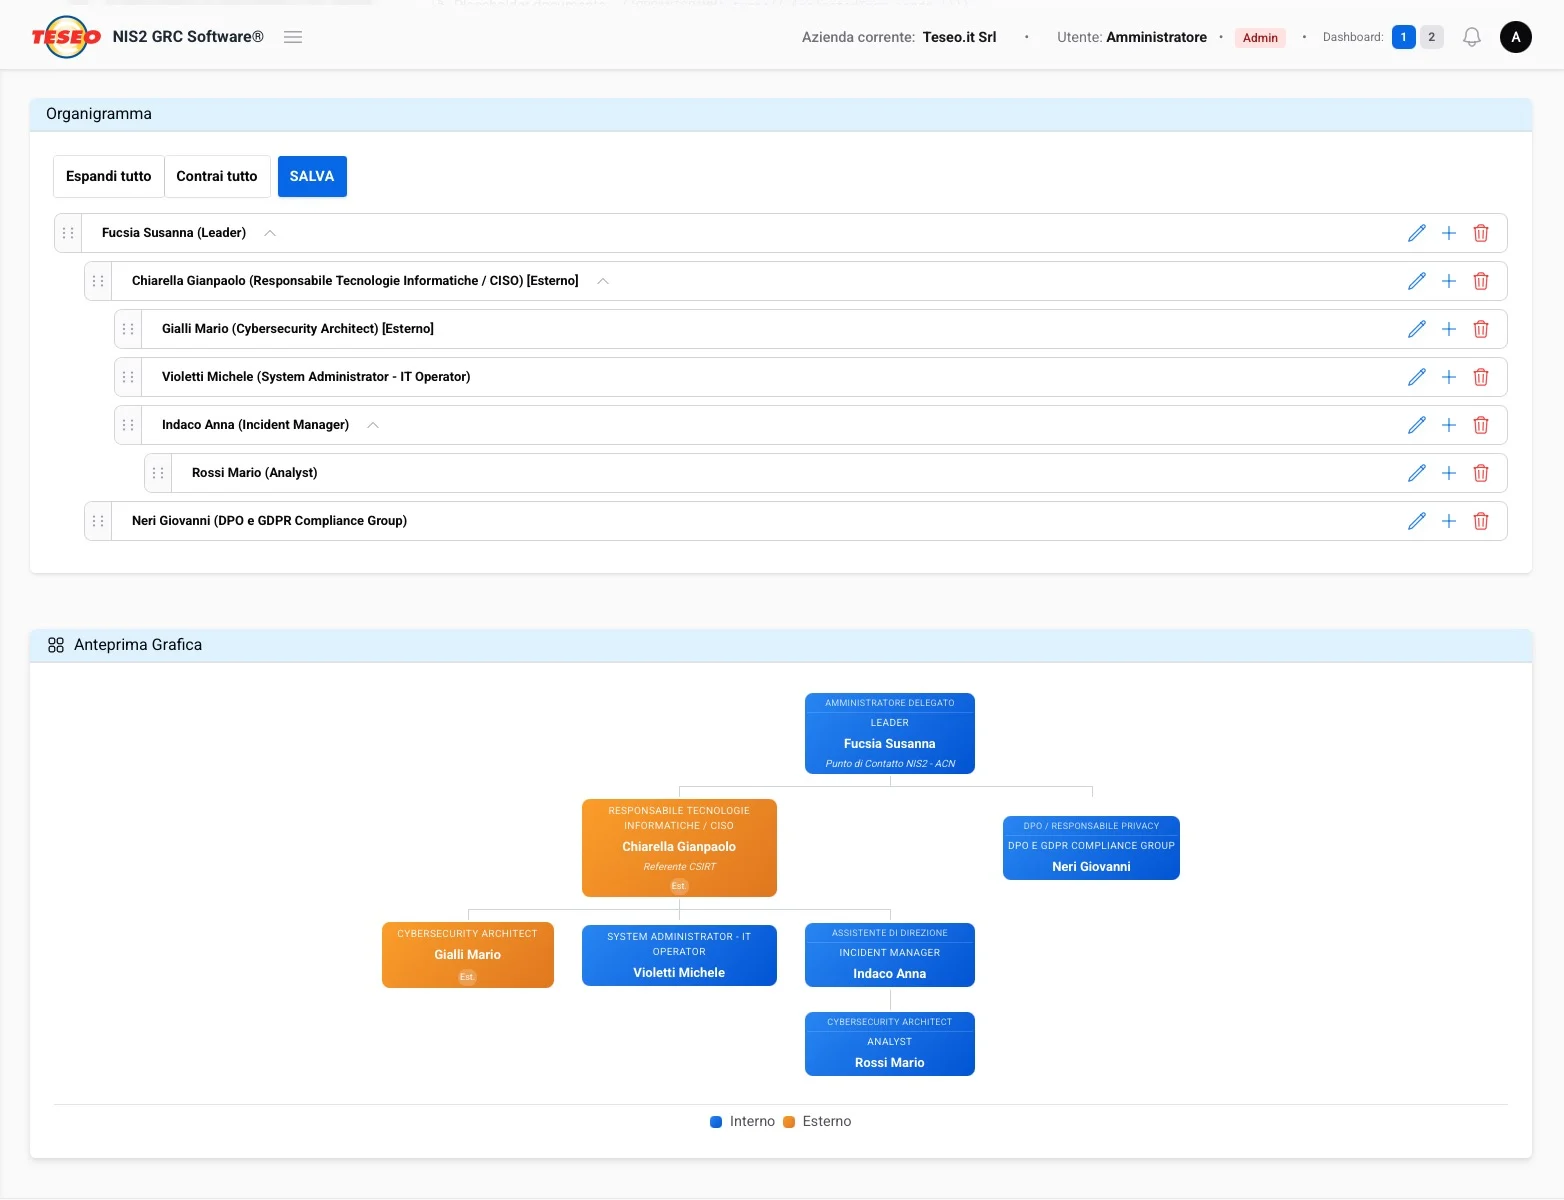Select the Violetti Michele (System Administrator) row
The image size is (1564, 1200).
click(811, 377)
